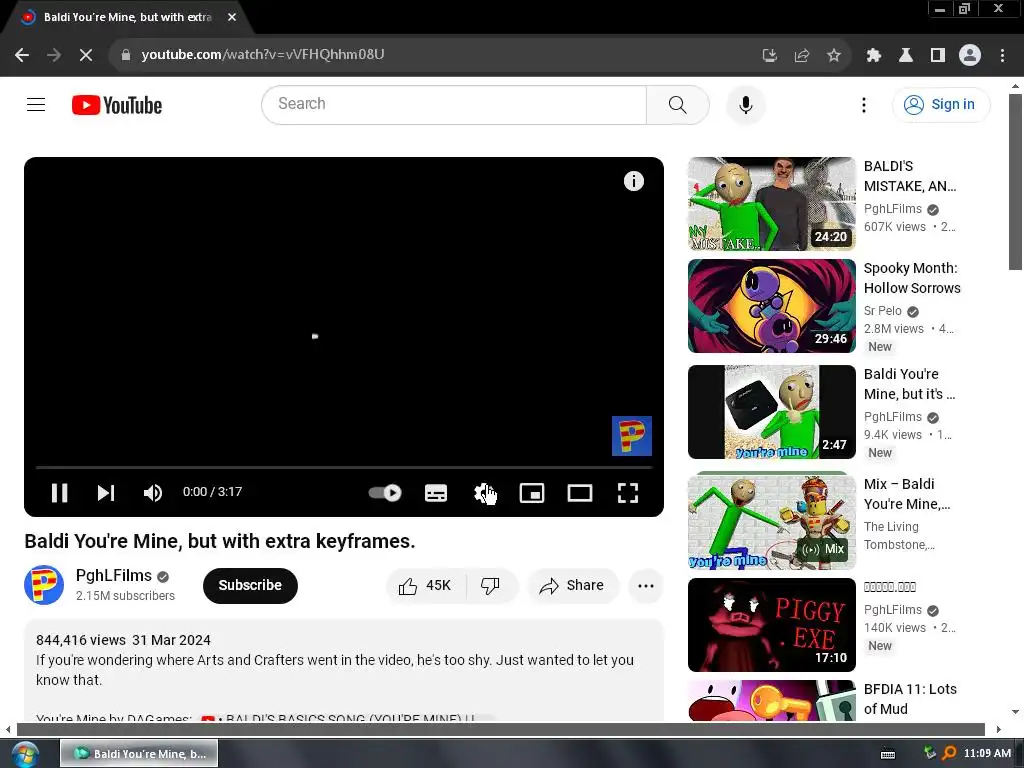
Task: Focus the YouTube search field
Action: [454, 104]
